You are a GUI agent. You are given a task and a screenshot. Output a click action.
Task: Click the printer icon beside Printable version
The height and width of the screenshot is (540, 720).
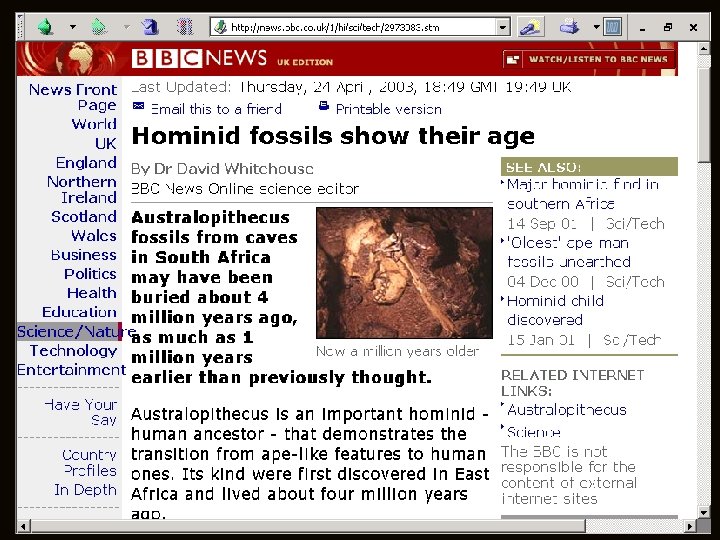coord(324,106)
